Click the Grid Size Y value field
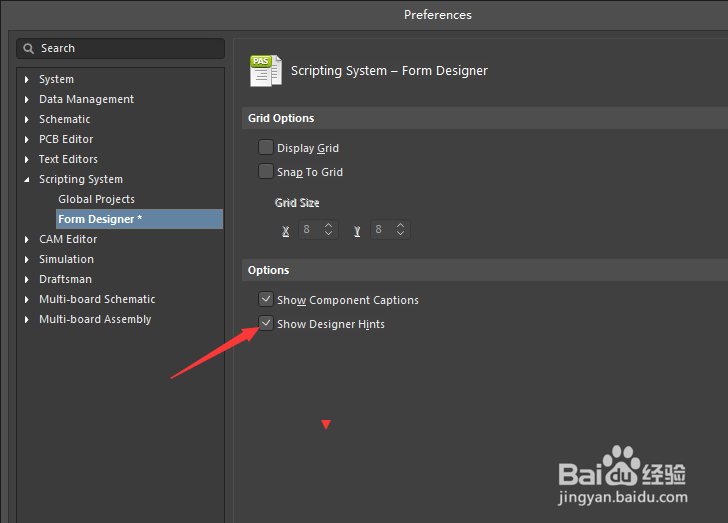Screen dimensions: 728x523 [382, 229]
